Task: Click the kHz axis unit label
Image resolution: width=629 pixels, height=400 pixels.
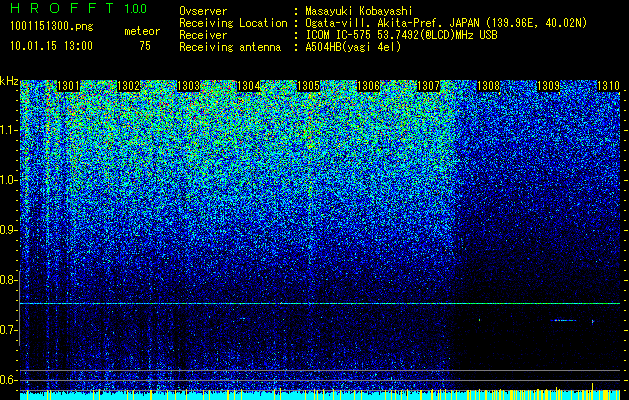Action: tap(9, 81)
